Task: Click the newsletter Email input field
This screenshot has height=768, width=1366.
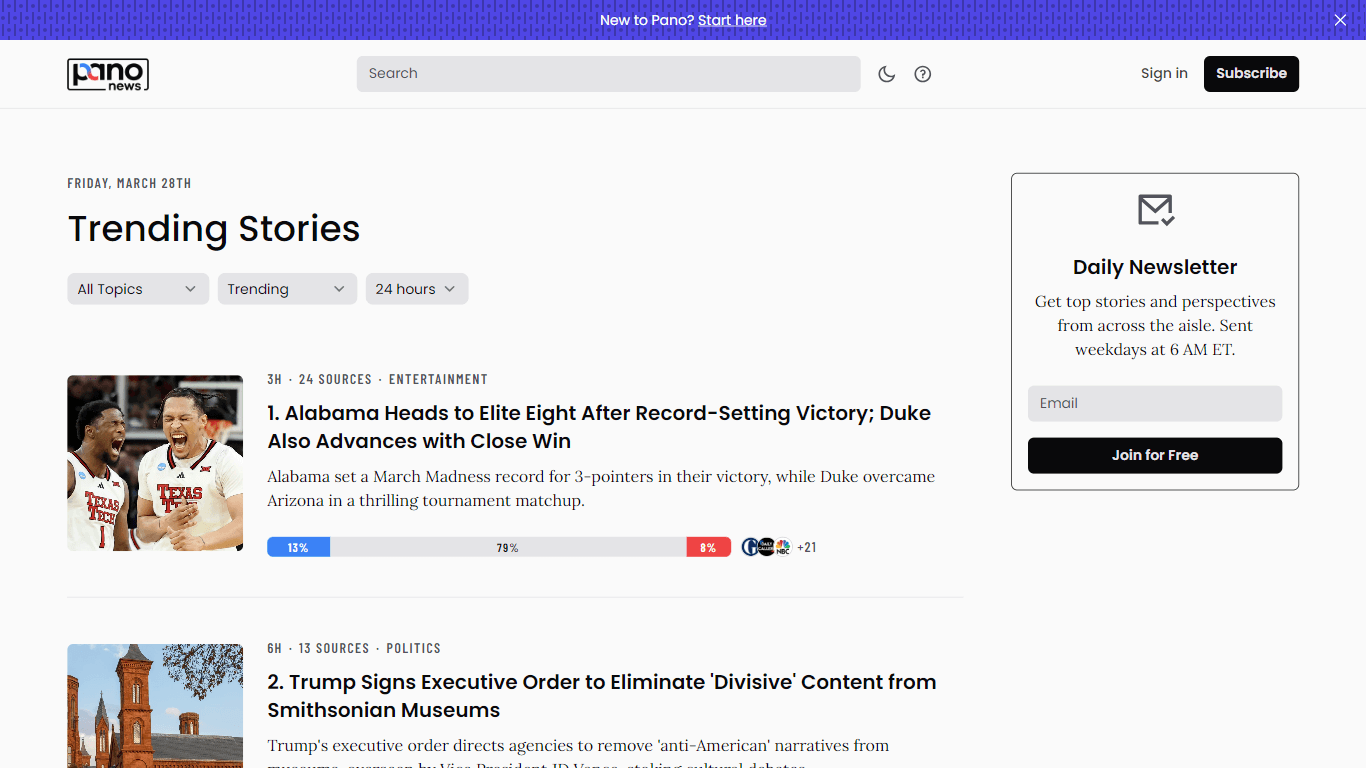Action: click(1155, 404)
